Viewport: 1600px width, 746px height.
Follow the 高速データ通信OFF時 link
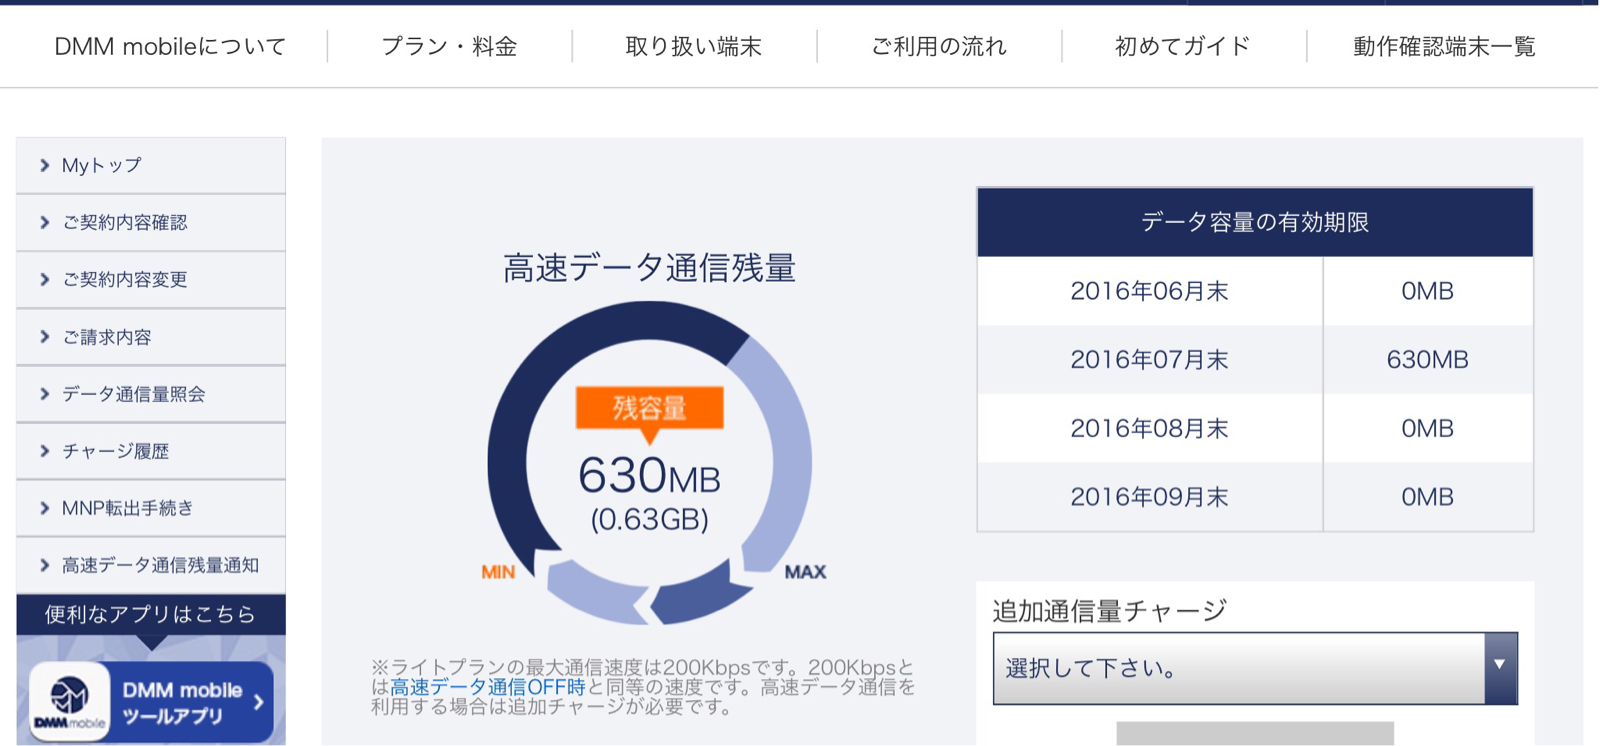pos(487,687)
